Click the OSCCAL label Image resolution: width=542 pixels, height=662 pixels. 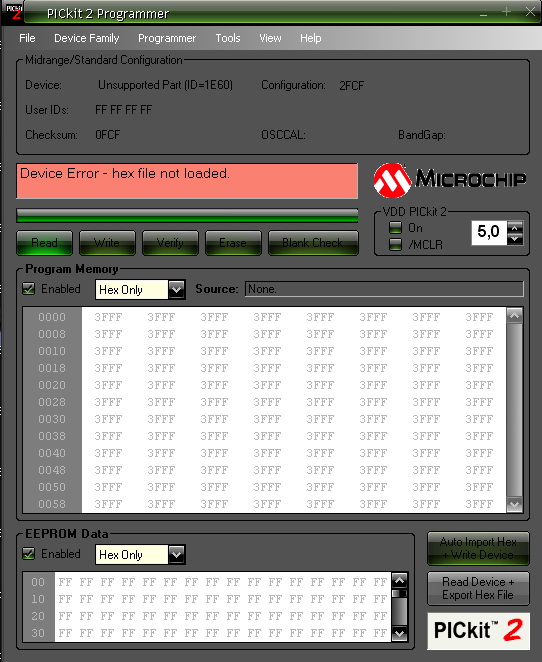pos(283,135)
